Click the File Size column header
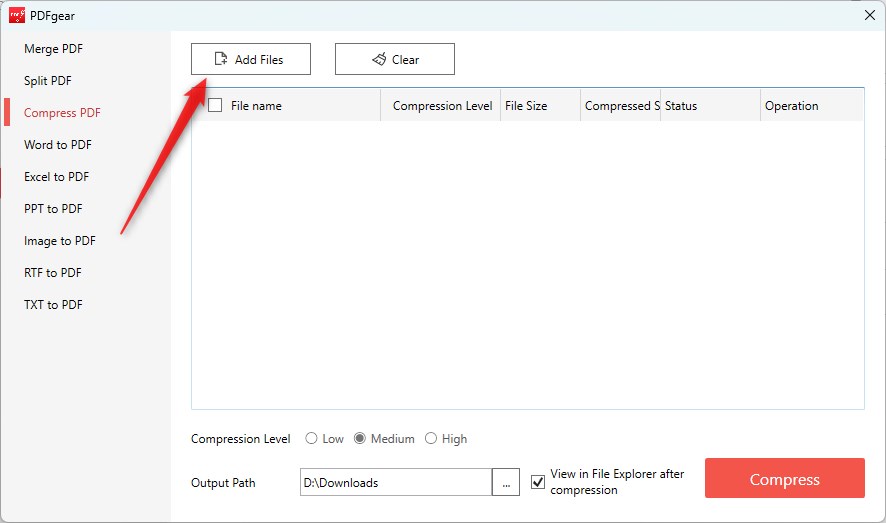The width and height of the screenshot is (886, 523). point(540,106)
